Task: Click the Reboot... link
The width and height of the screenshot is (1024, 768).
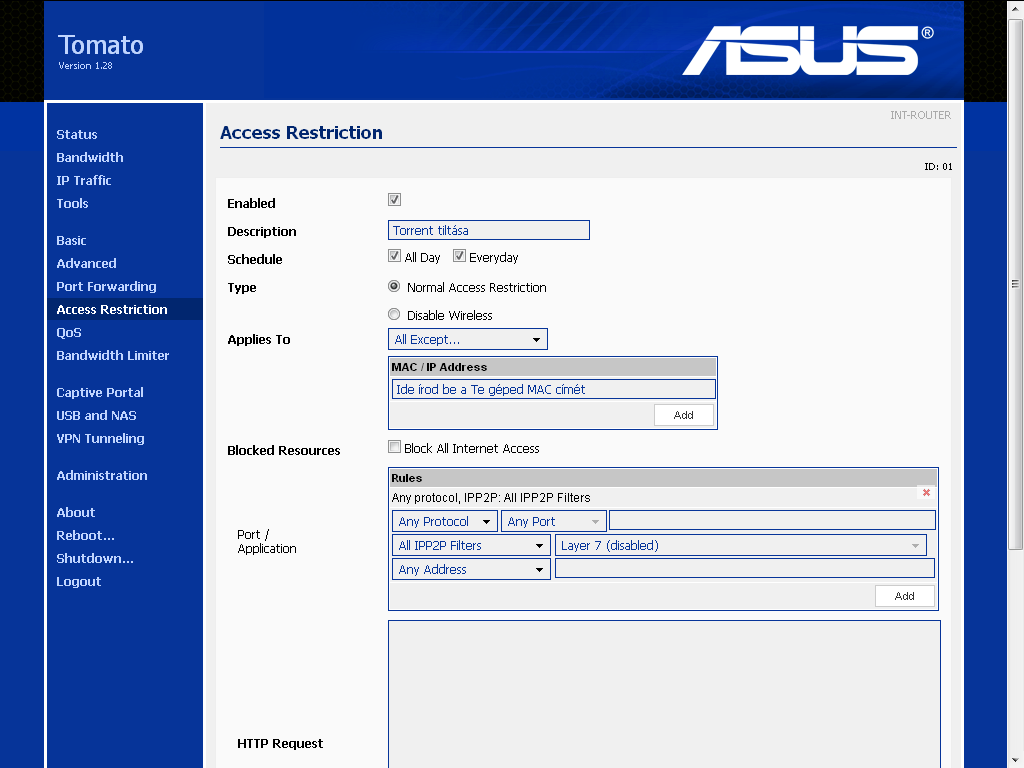Action: tap(86, 536)
